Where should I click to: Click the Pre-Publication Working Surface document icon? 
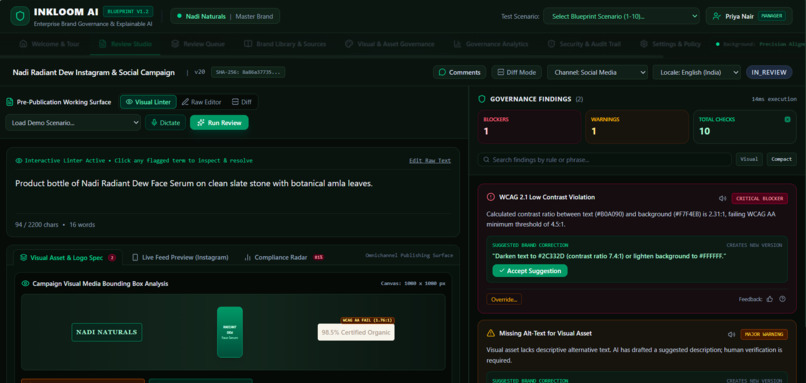pyautogui.click(x=10, y=102)
